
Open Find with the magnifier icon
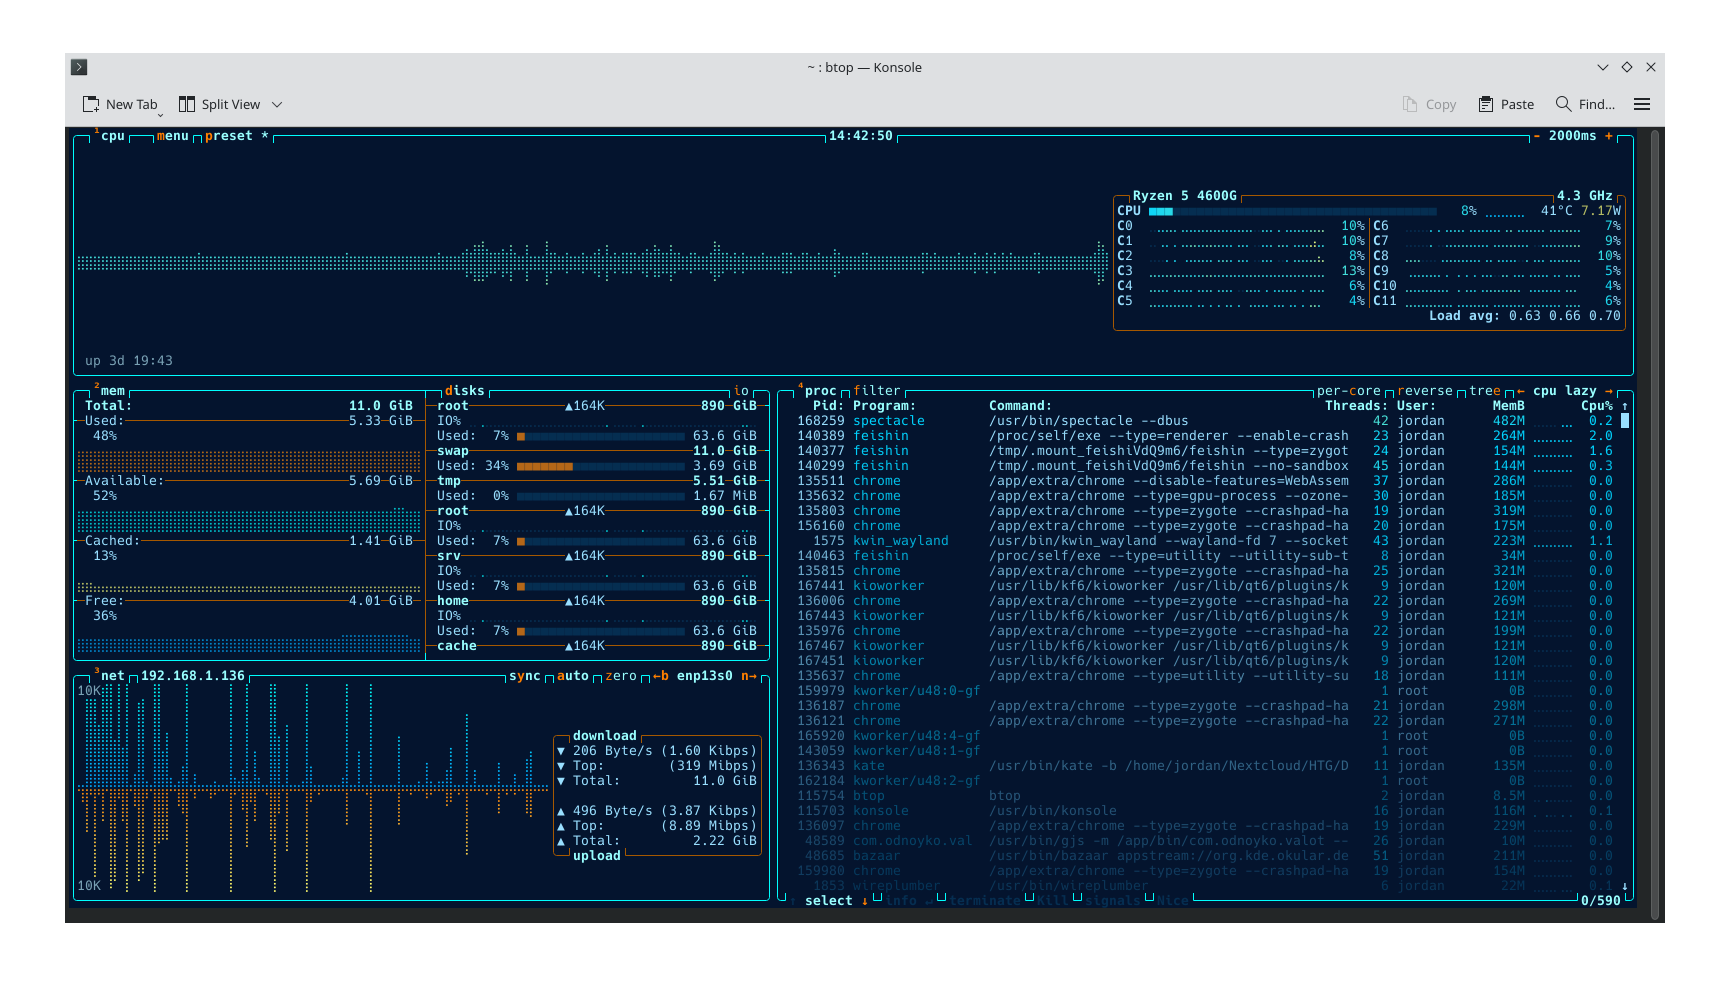(1564, 104)
